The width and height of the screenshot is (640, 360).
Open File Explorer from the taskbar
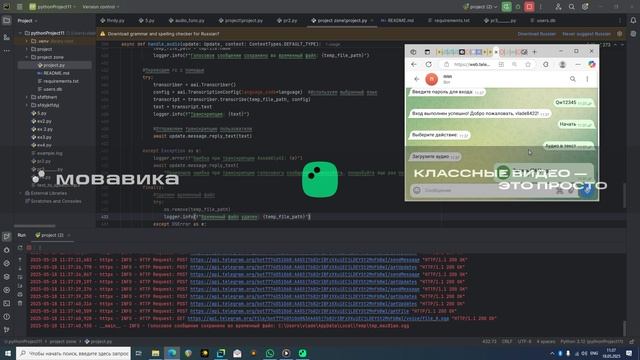coord(156,353)
